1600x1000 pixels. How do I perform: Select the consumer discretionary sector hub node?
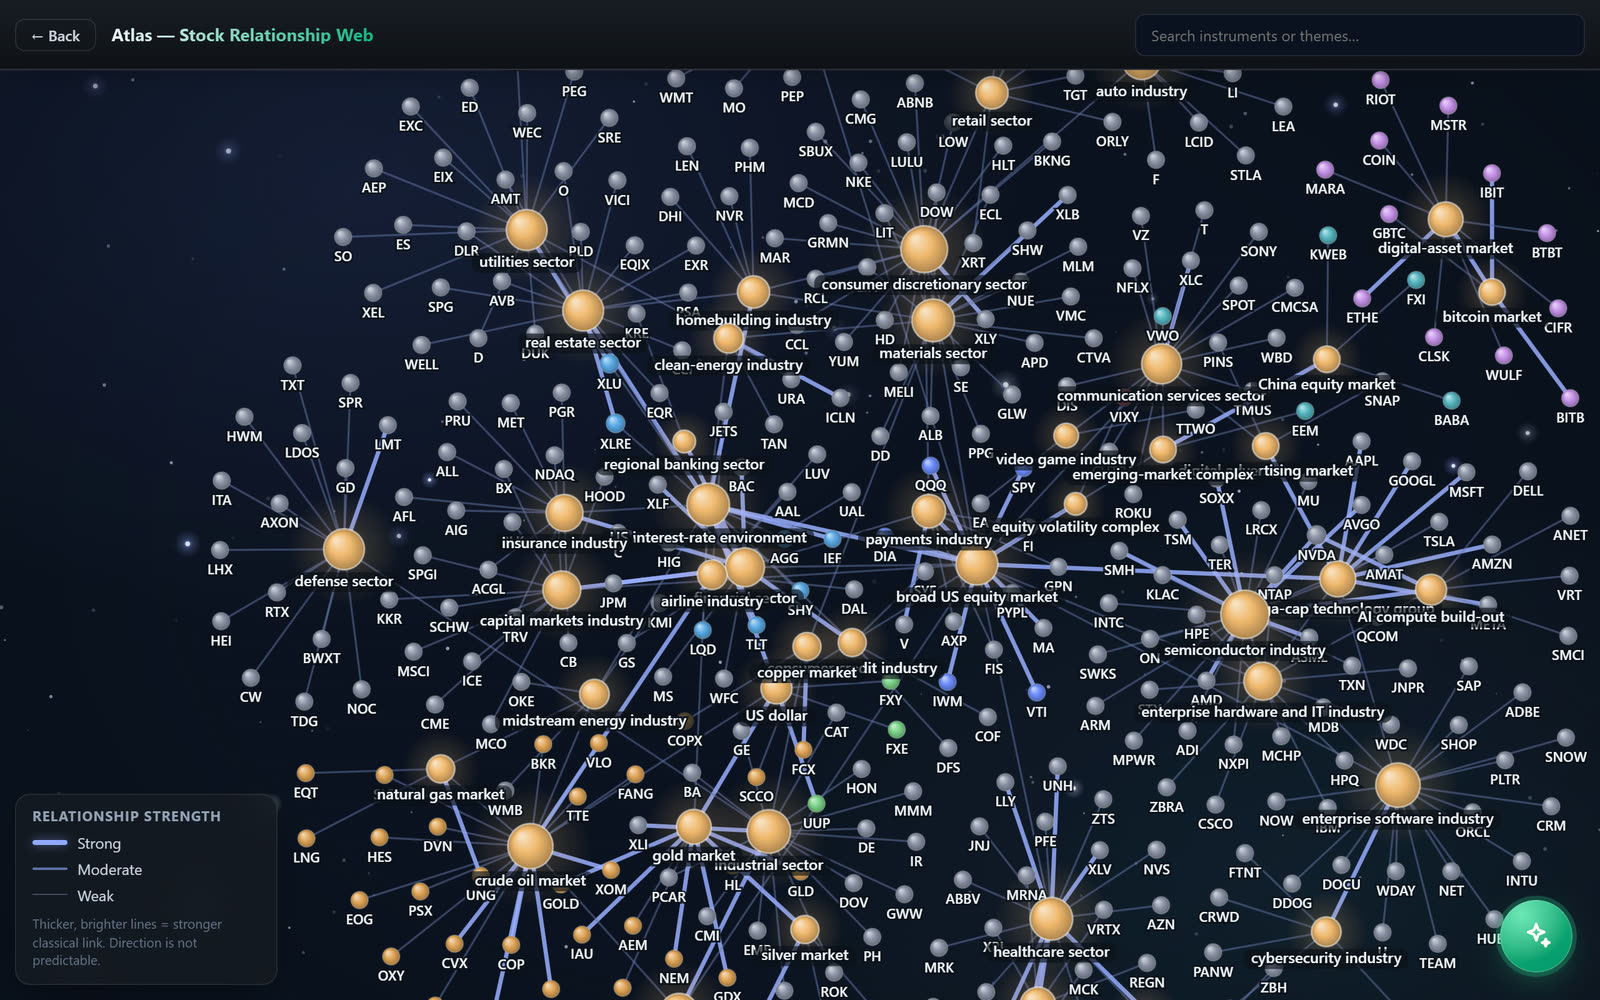(924, 249)
